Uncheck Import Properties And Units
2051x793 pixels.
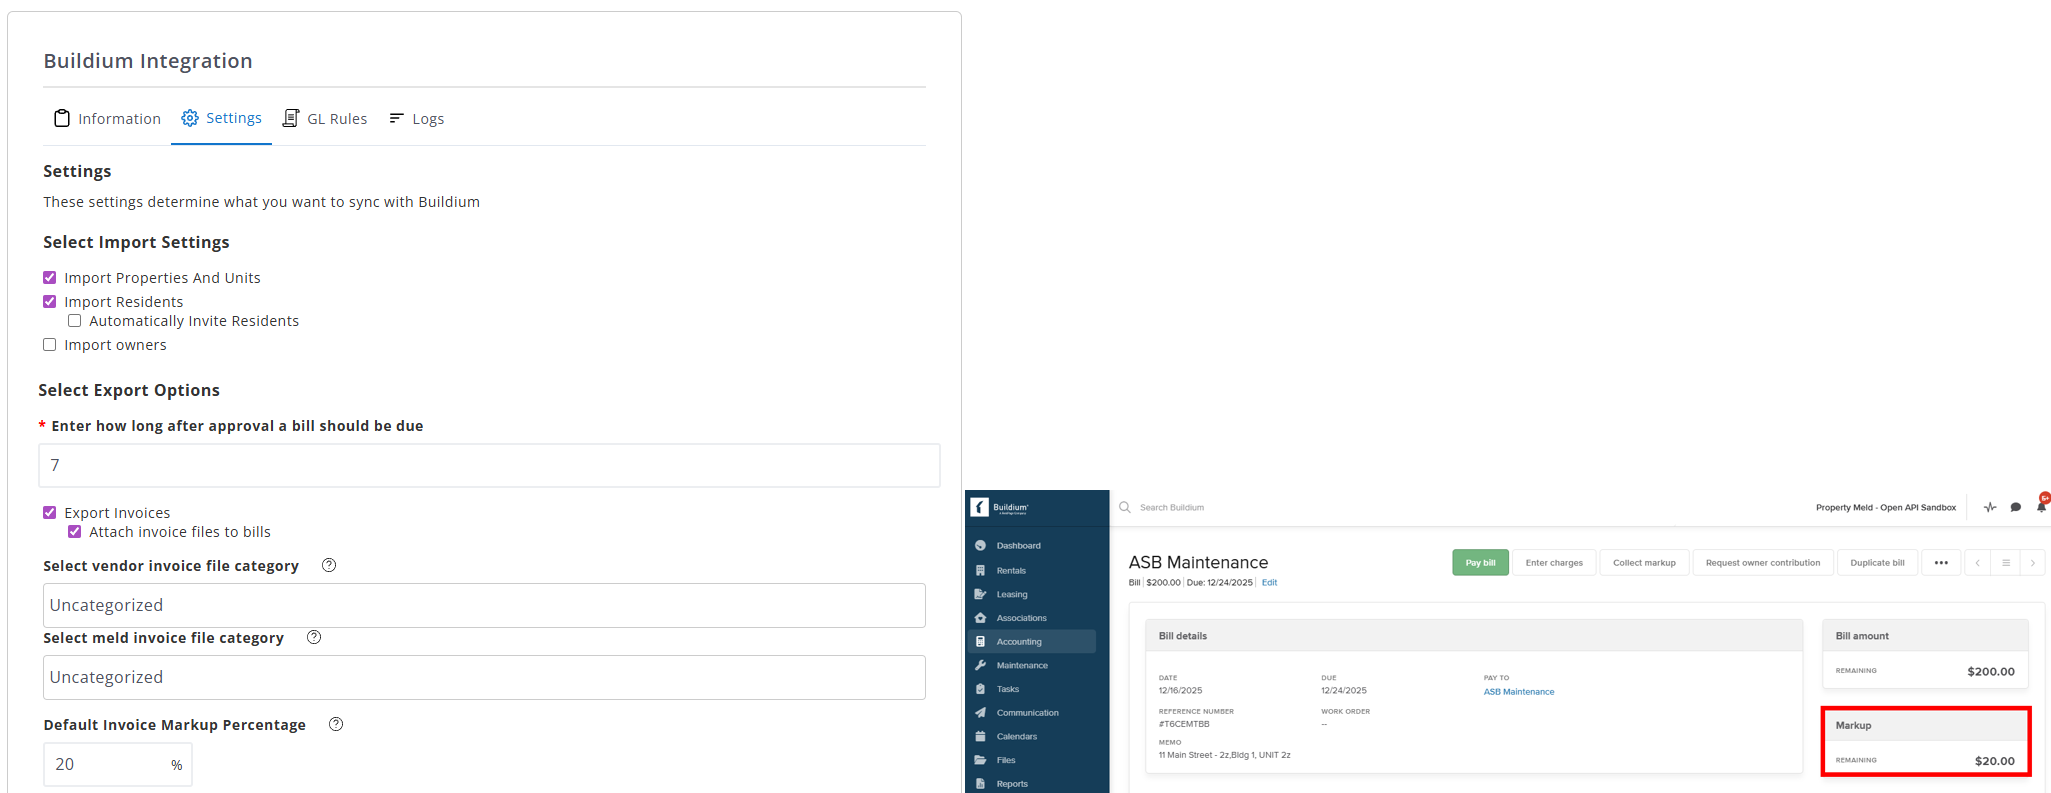click(50, 278)
